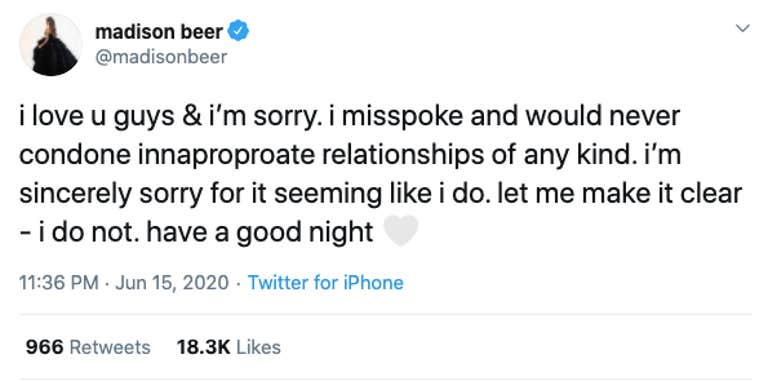Viewport: 768px width, 381px height.
Task: Click the white heart emoji
Action: click(x=401, y=231)
